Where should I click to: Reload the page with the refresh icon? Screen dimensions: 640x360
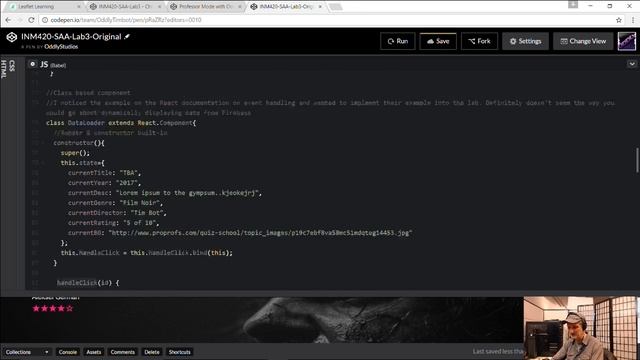[31, 20]
